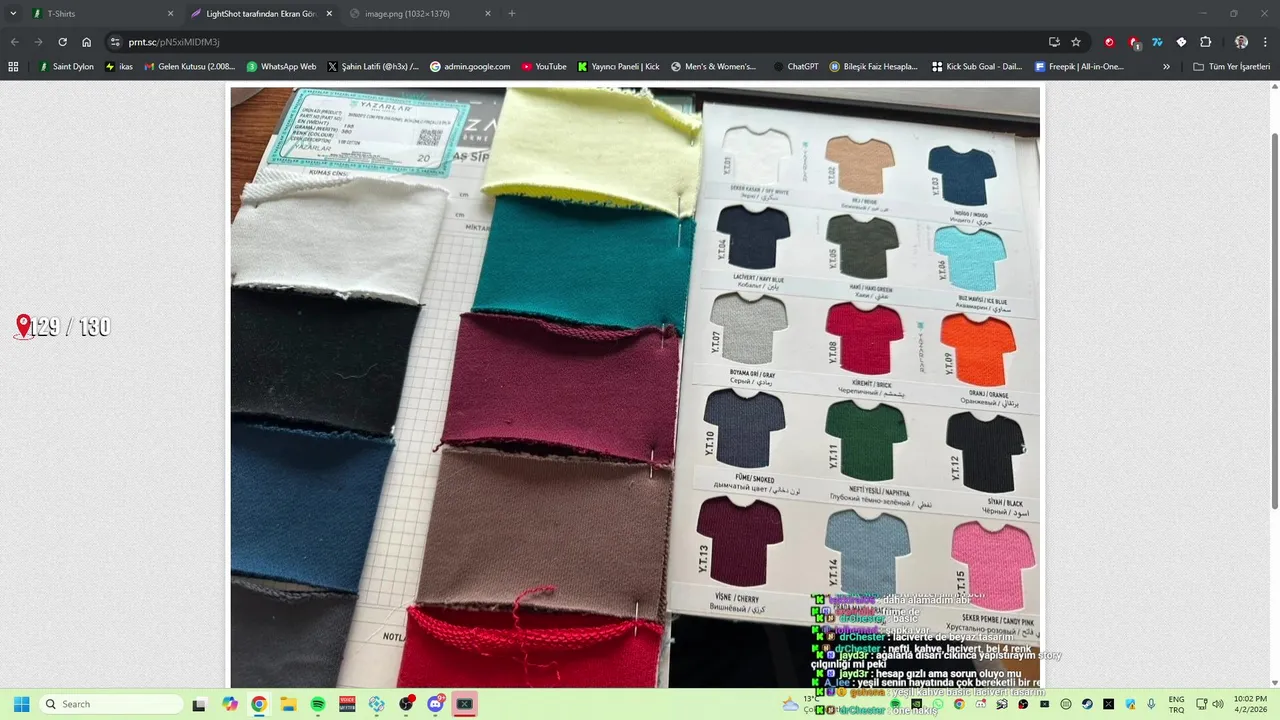This screenshot has height=720, width=1280.
Task: Bookmark this page with the star
Action: tap(1076, 42)
